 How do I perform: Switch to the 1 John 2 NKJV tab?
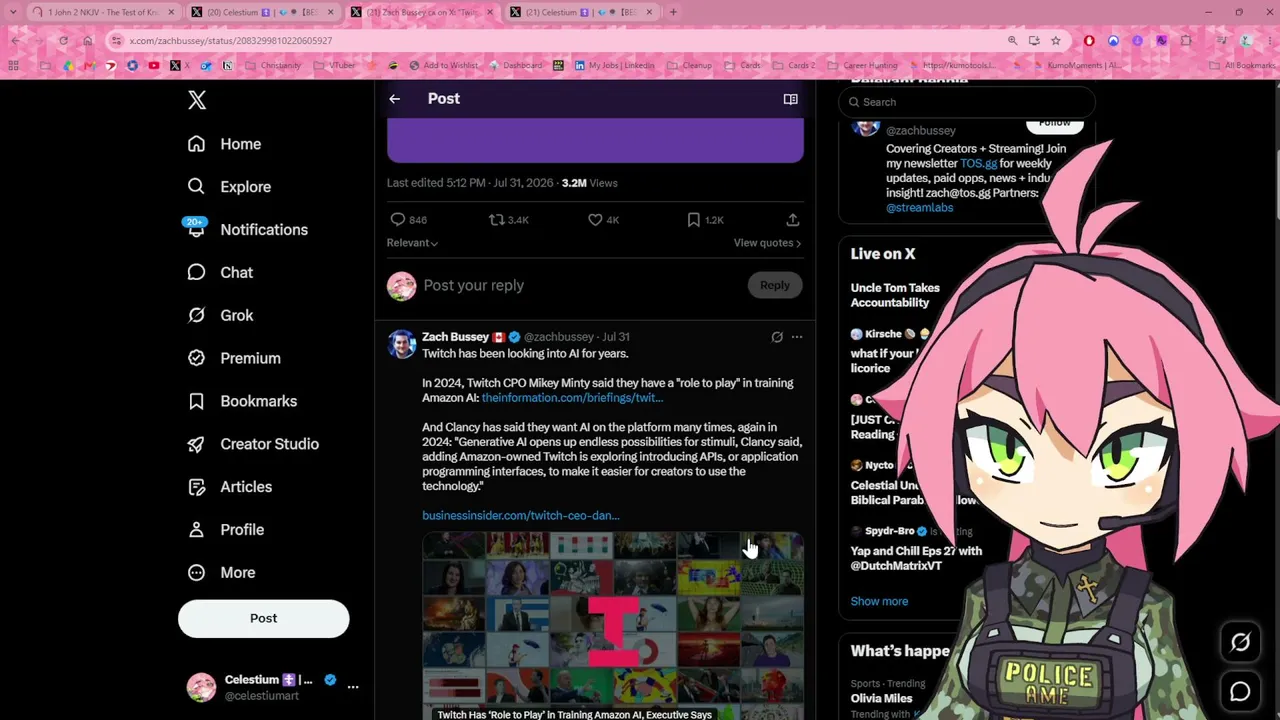[x=103, y=12]
